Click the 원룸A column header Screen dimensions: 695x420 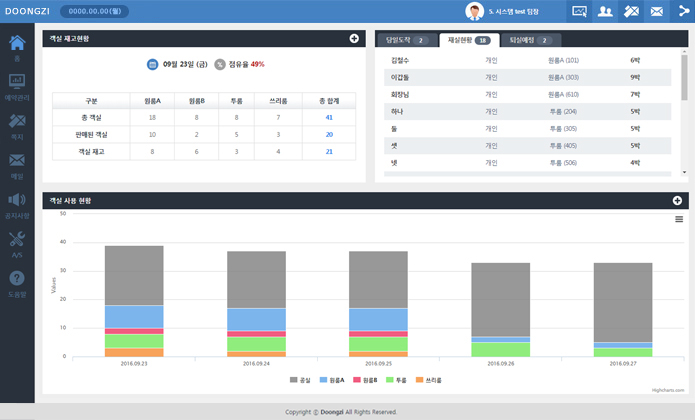point(152,101)
